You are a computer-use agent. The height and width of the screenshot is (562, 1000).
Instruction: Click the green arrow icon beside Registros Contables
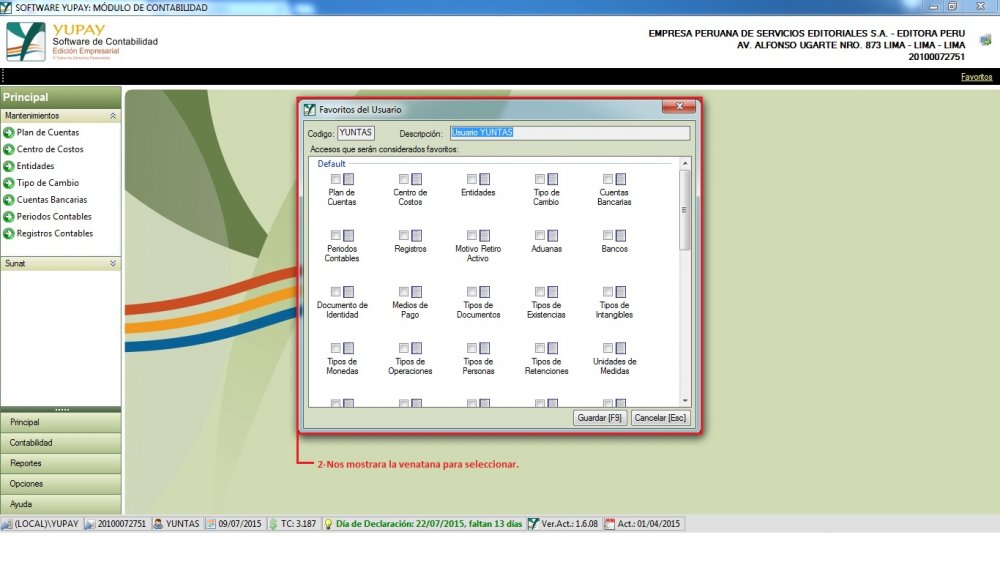pyautogui.click(x=9, y=233)
